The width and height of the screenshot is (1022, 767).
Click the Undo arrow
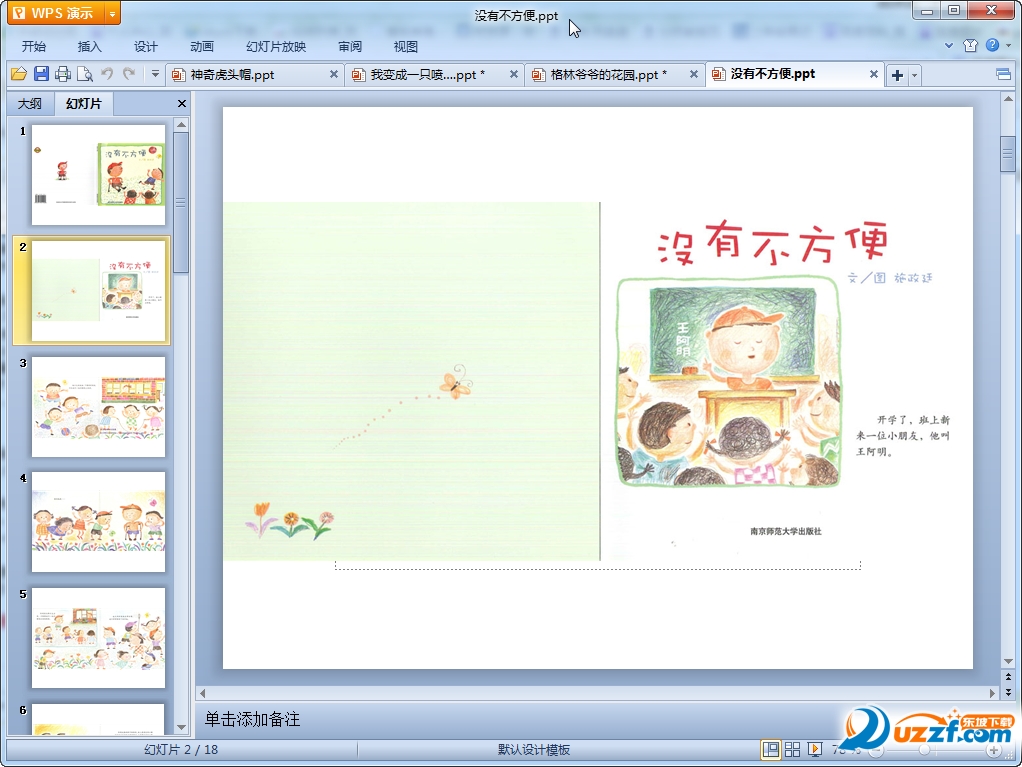tap(107, 74)
